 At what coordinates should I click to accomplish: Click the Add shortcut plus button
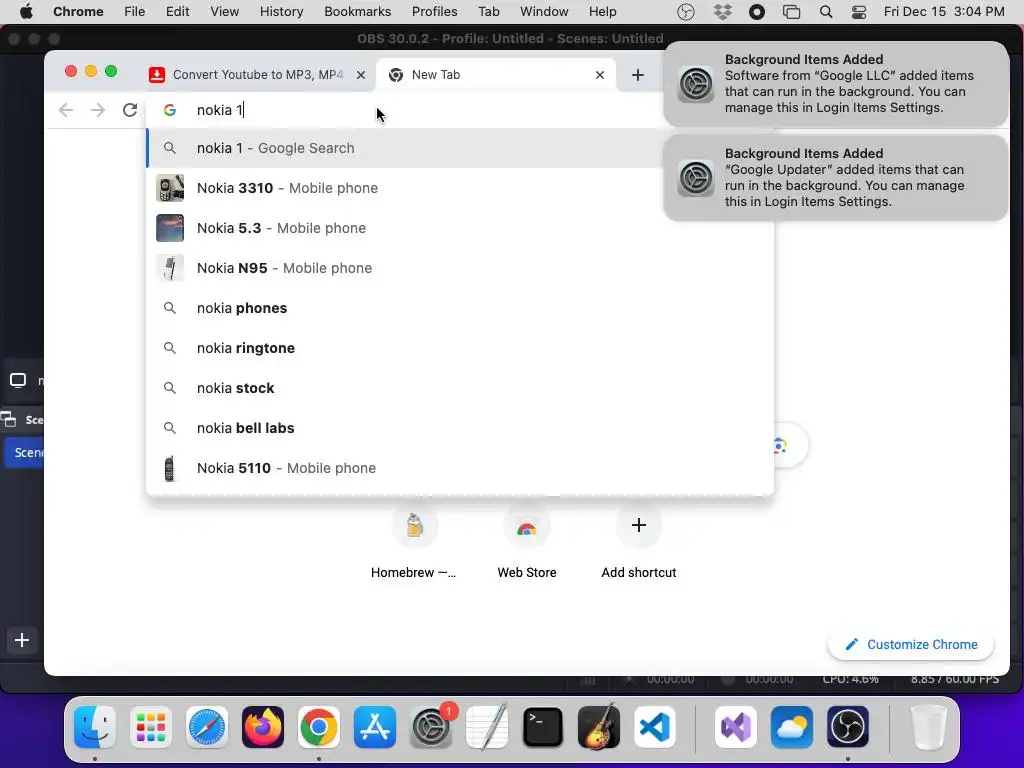pos(639,525)
